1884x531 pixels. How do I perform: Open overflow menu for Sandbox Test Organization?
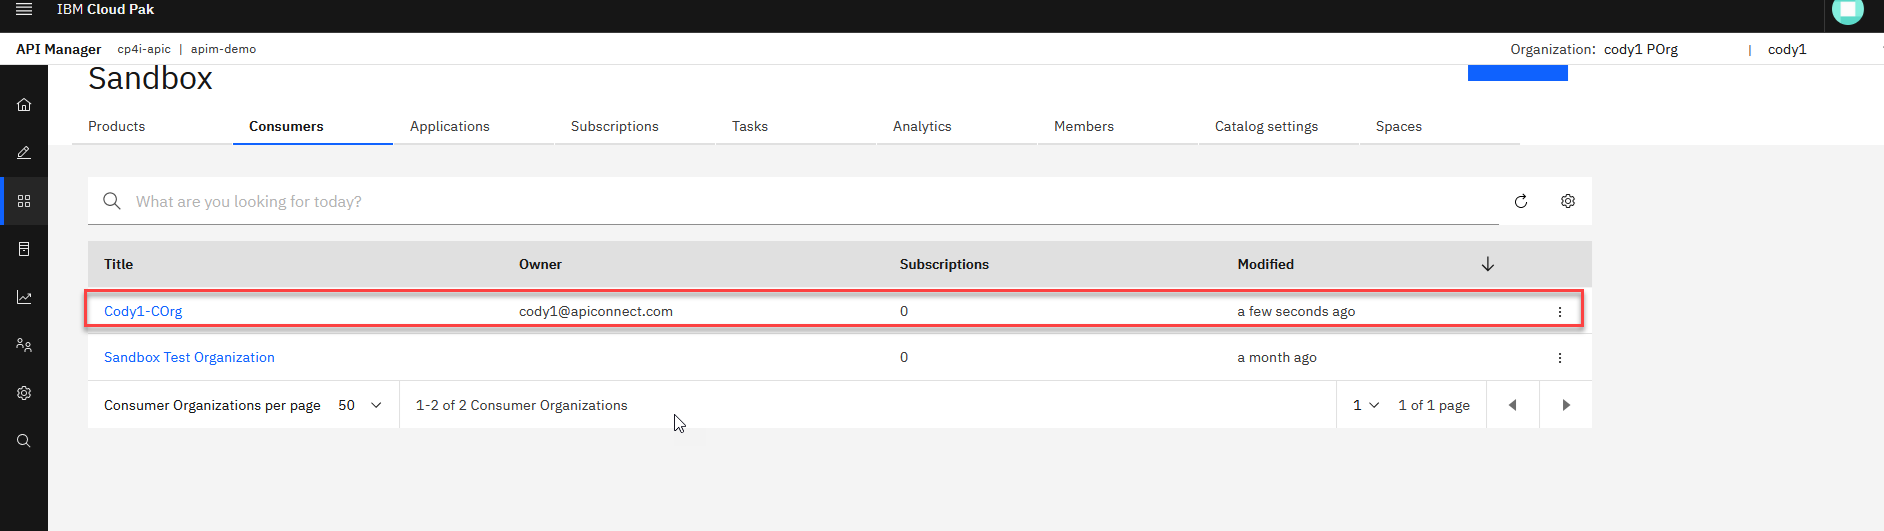1559,358
